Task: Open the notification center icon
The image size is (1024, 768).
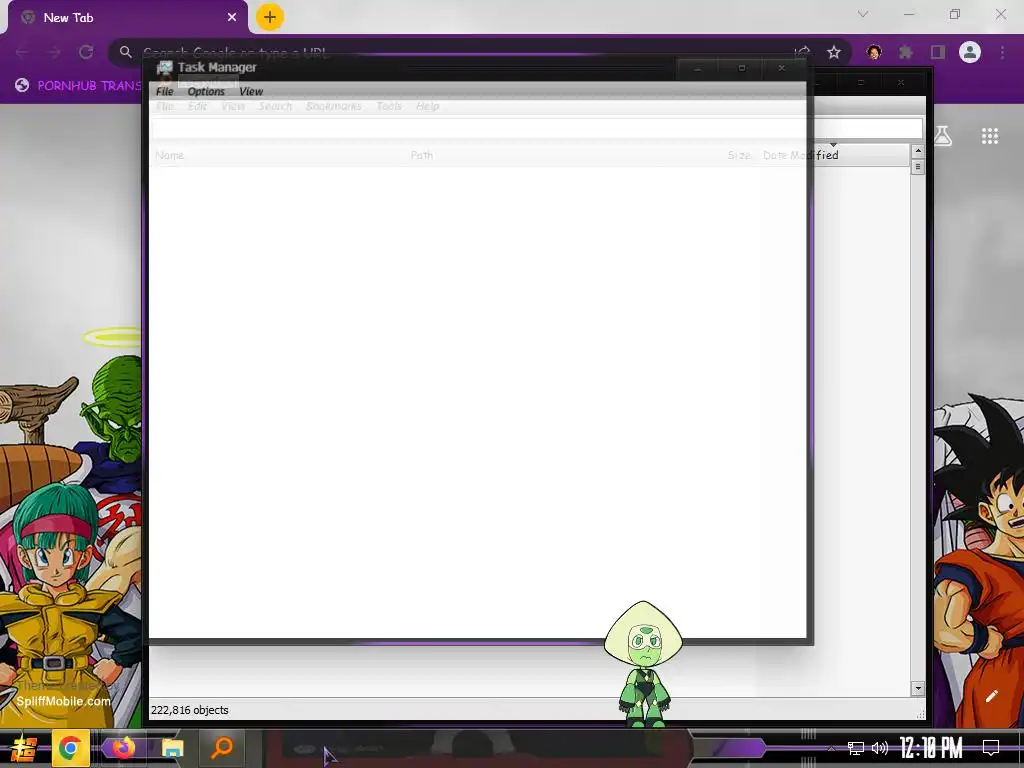Action: 991,748
